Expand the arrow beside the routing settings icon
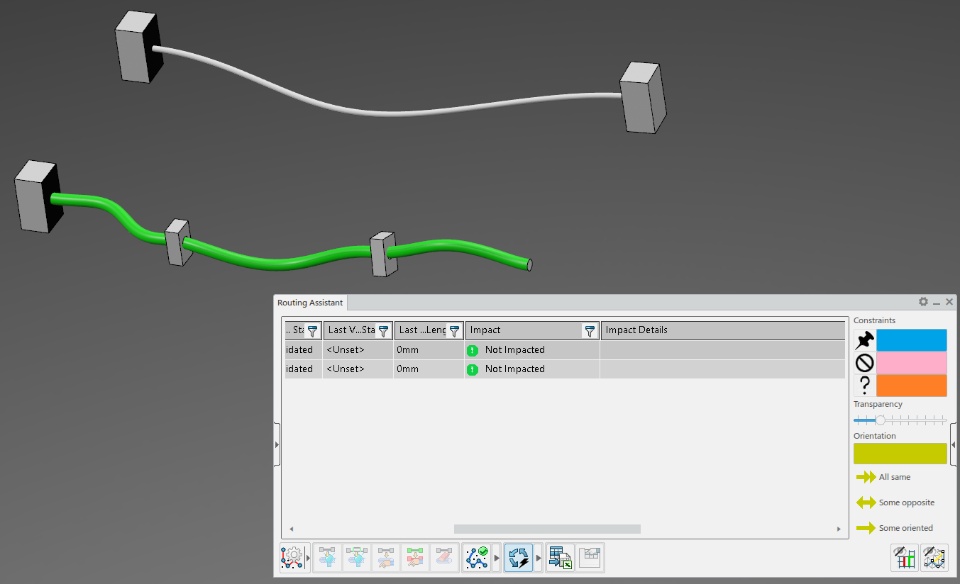Image resolution: width=960 pixels, height=584 pixels. pyautogui.click(x=308, y=558)
